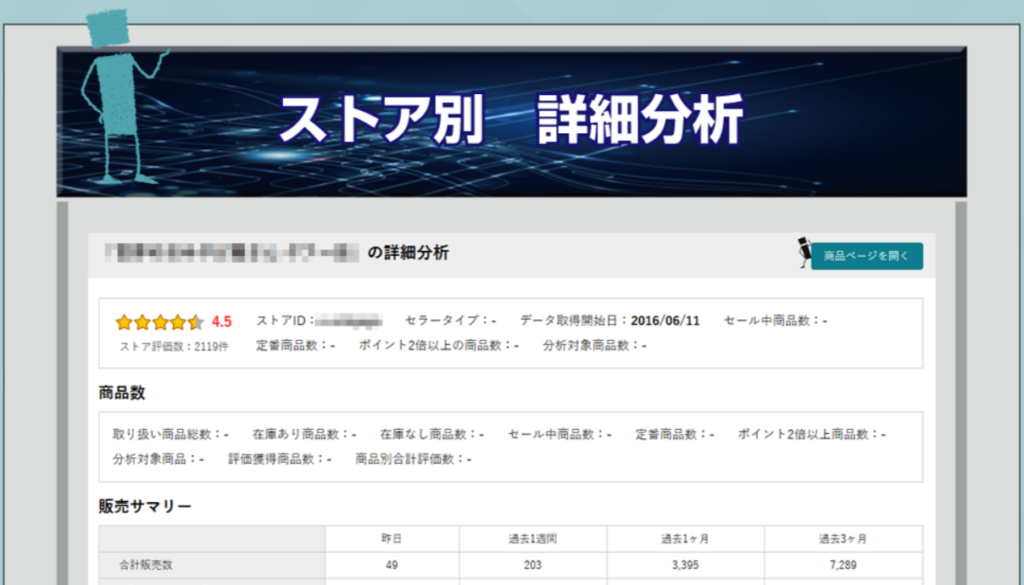Select the 過去3ヶ月 column header
This screenshot has height=585, width=1024.
[843, 539]
